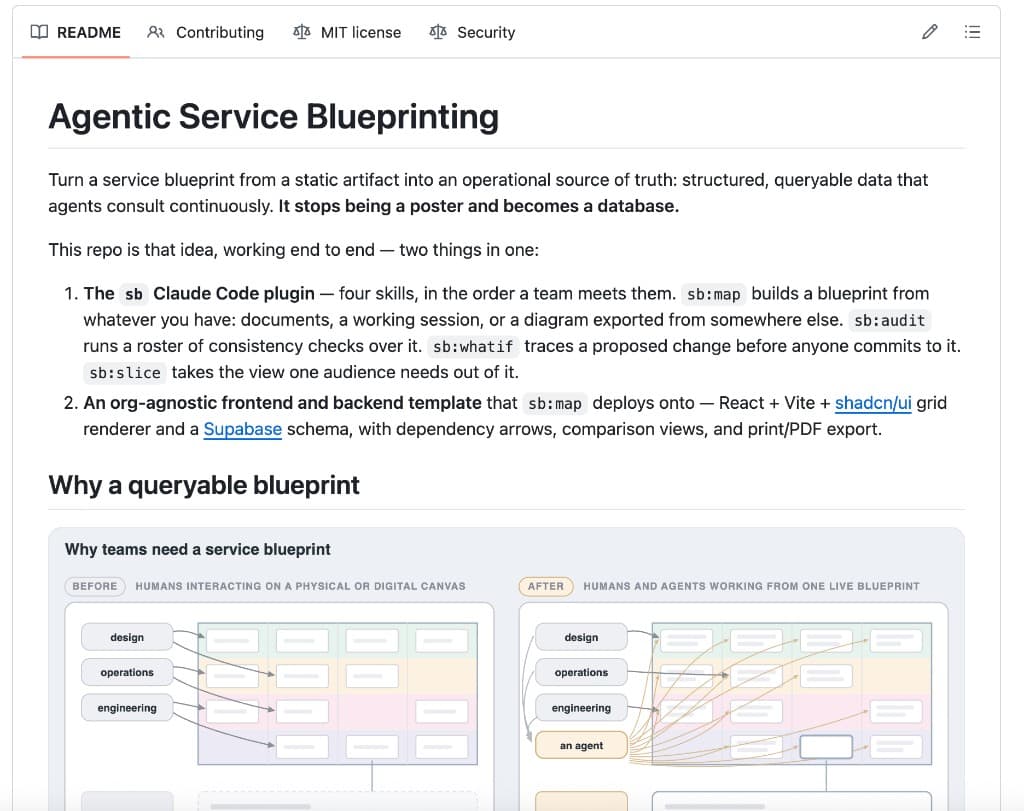Image resolution: width=1024 pixels, height=811 pixels.
Task: Follow the shadcn/ui link
Action: click(873, 403)
